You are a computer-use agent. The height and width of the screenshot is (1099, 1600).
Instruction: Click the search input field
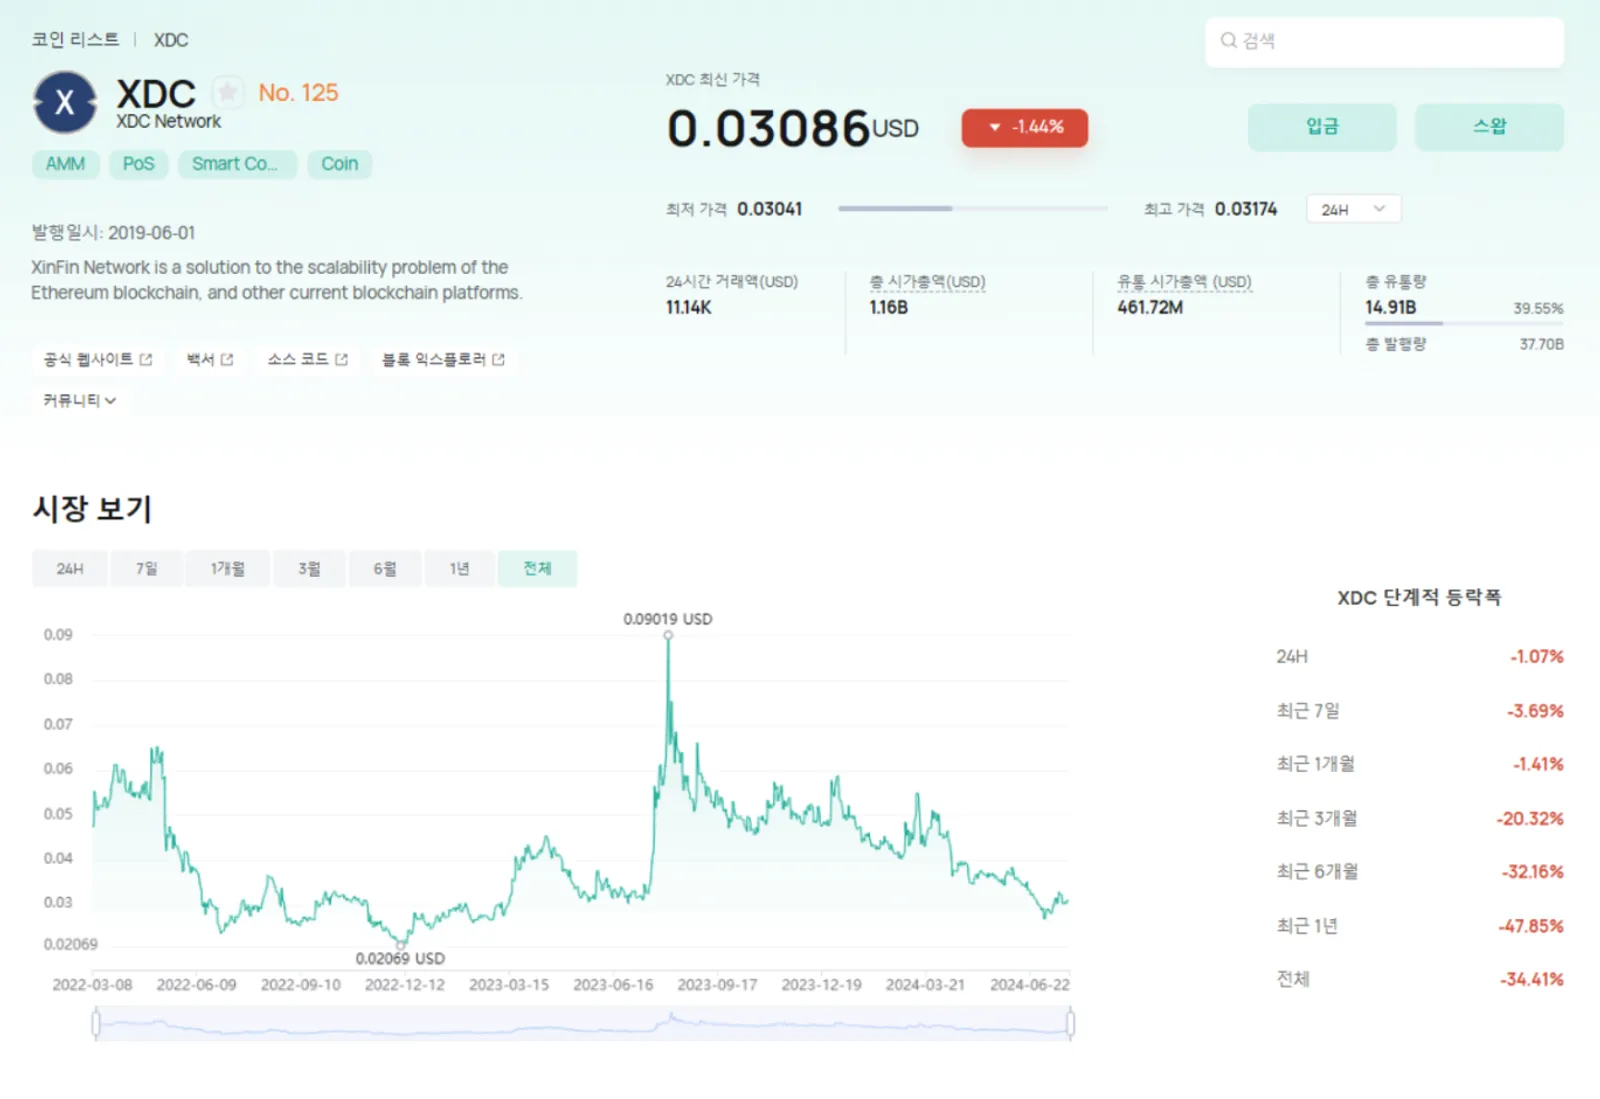(1384, 42)
